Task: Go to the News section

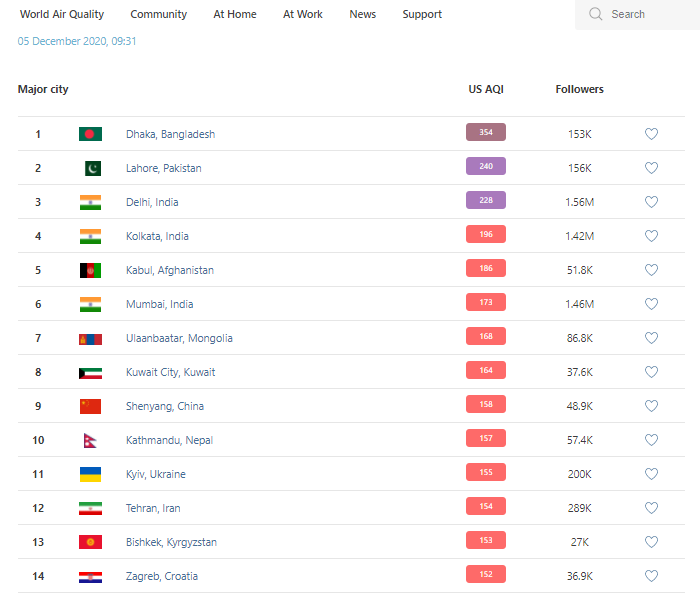Action: pyautogui.click(x=363, y=14)
